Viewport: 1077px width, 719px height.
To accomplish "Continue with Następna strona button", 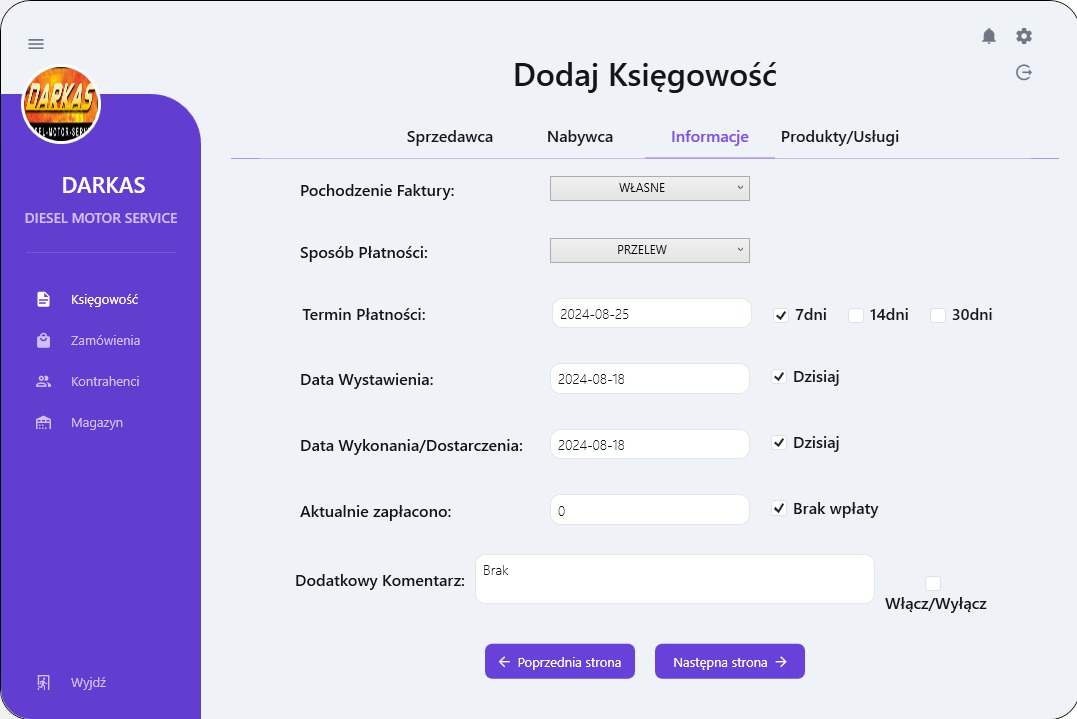I will coord(729,661).
